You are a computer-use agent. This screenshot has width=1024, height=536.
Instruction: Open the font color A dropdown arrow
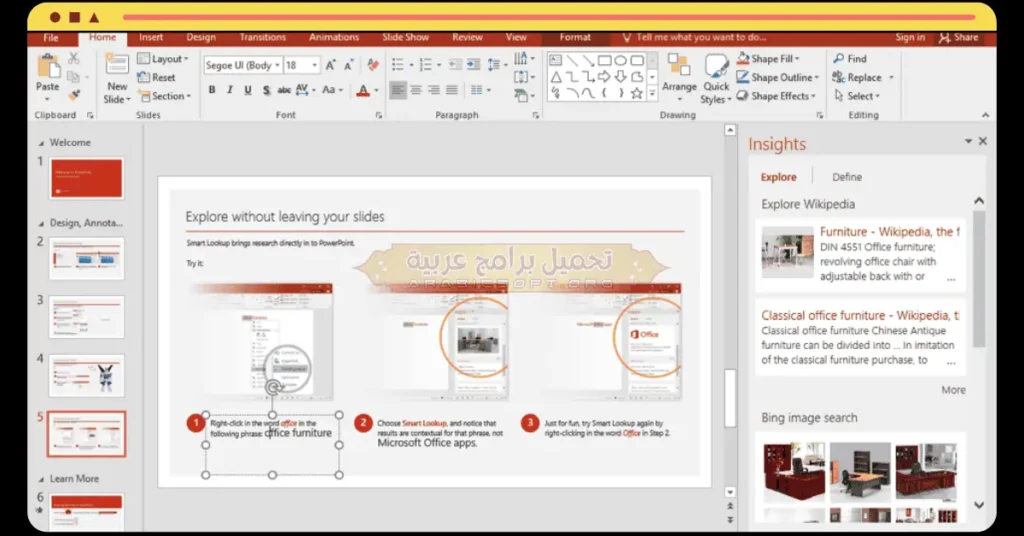[376, 90]
